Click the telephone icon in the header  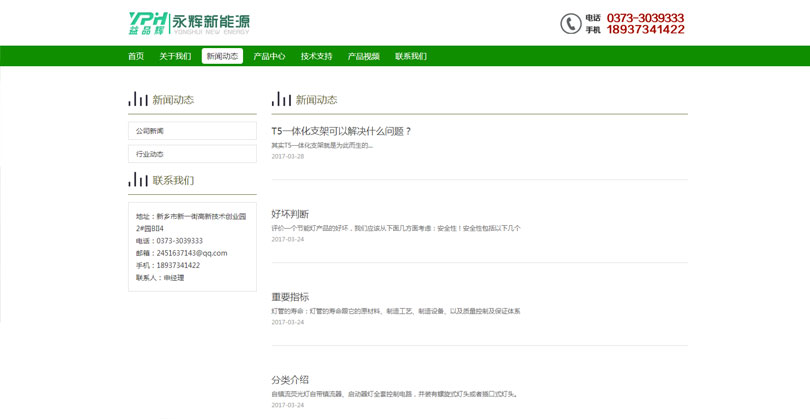pos(570,23)
